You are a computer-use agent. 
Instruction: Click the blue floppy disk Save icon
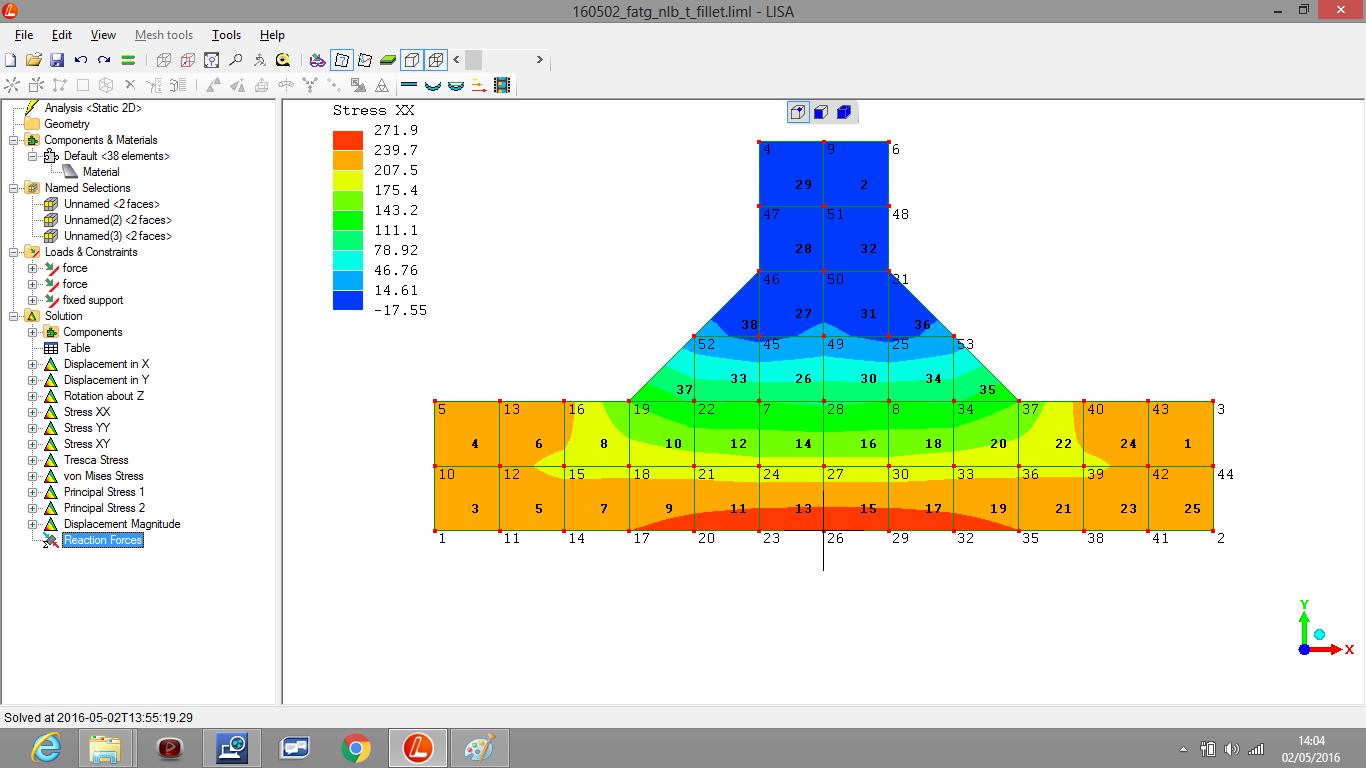pos(57,60)
